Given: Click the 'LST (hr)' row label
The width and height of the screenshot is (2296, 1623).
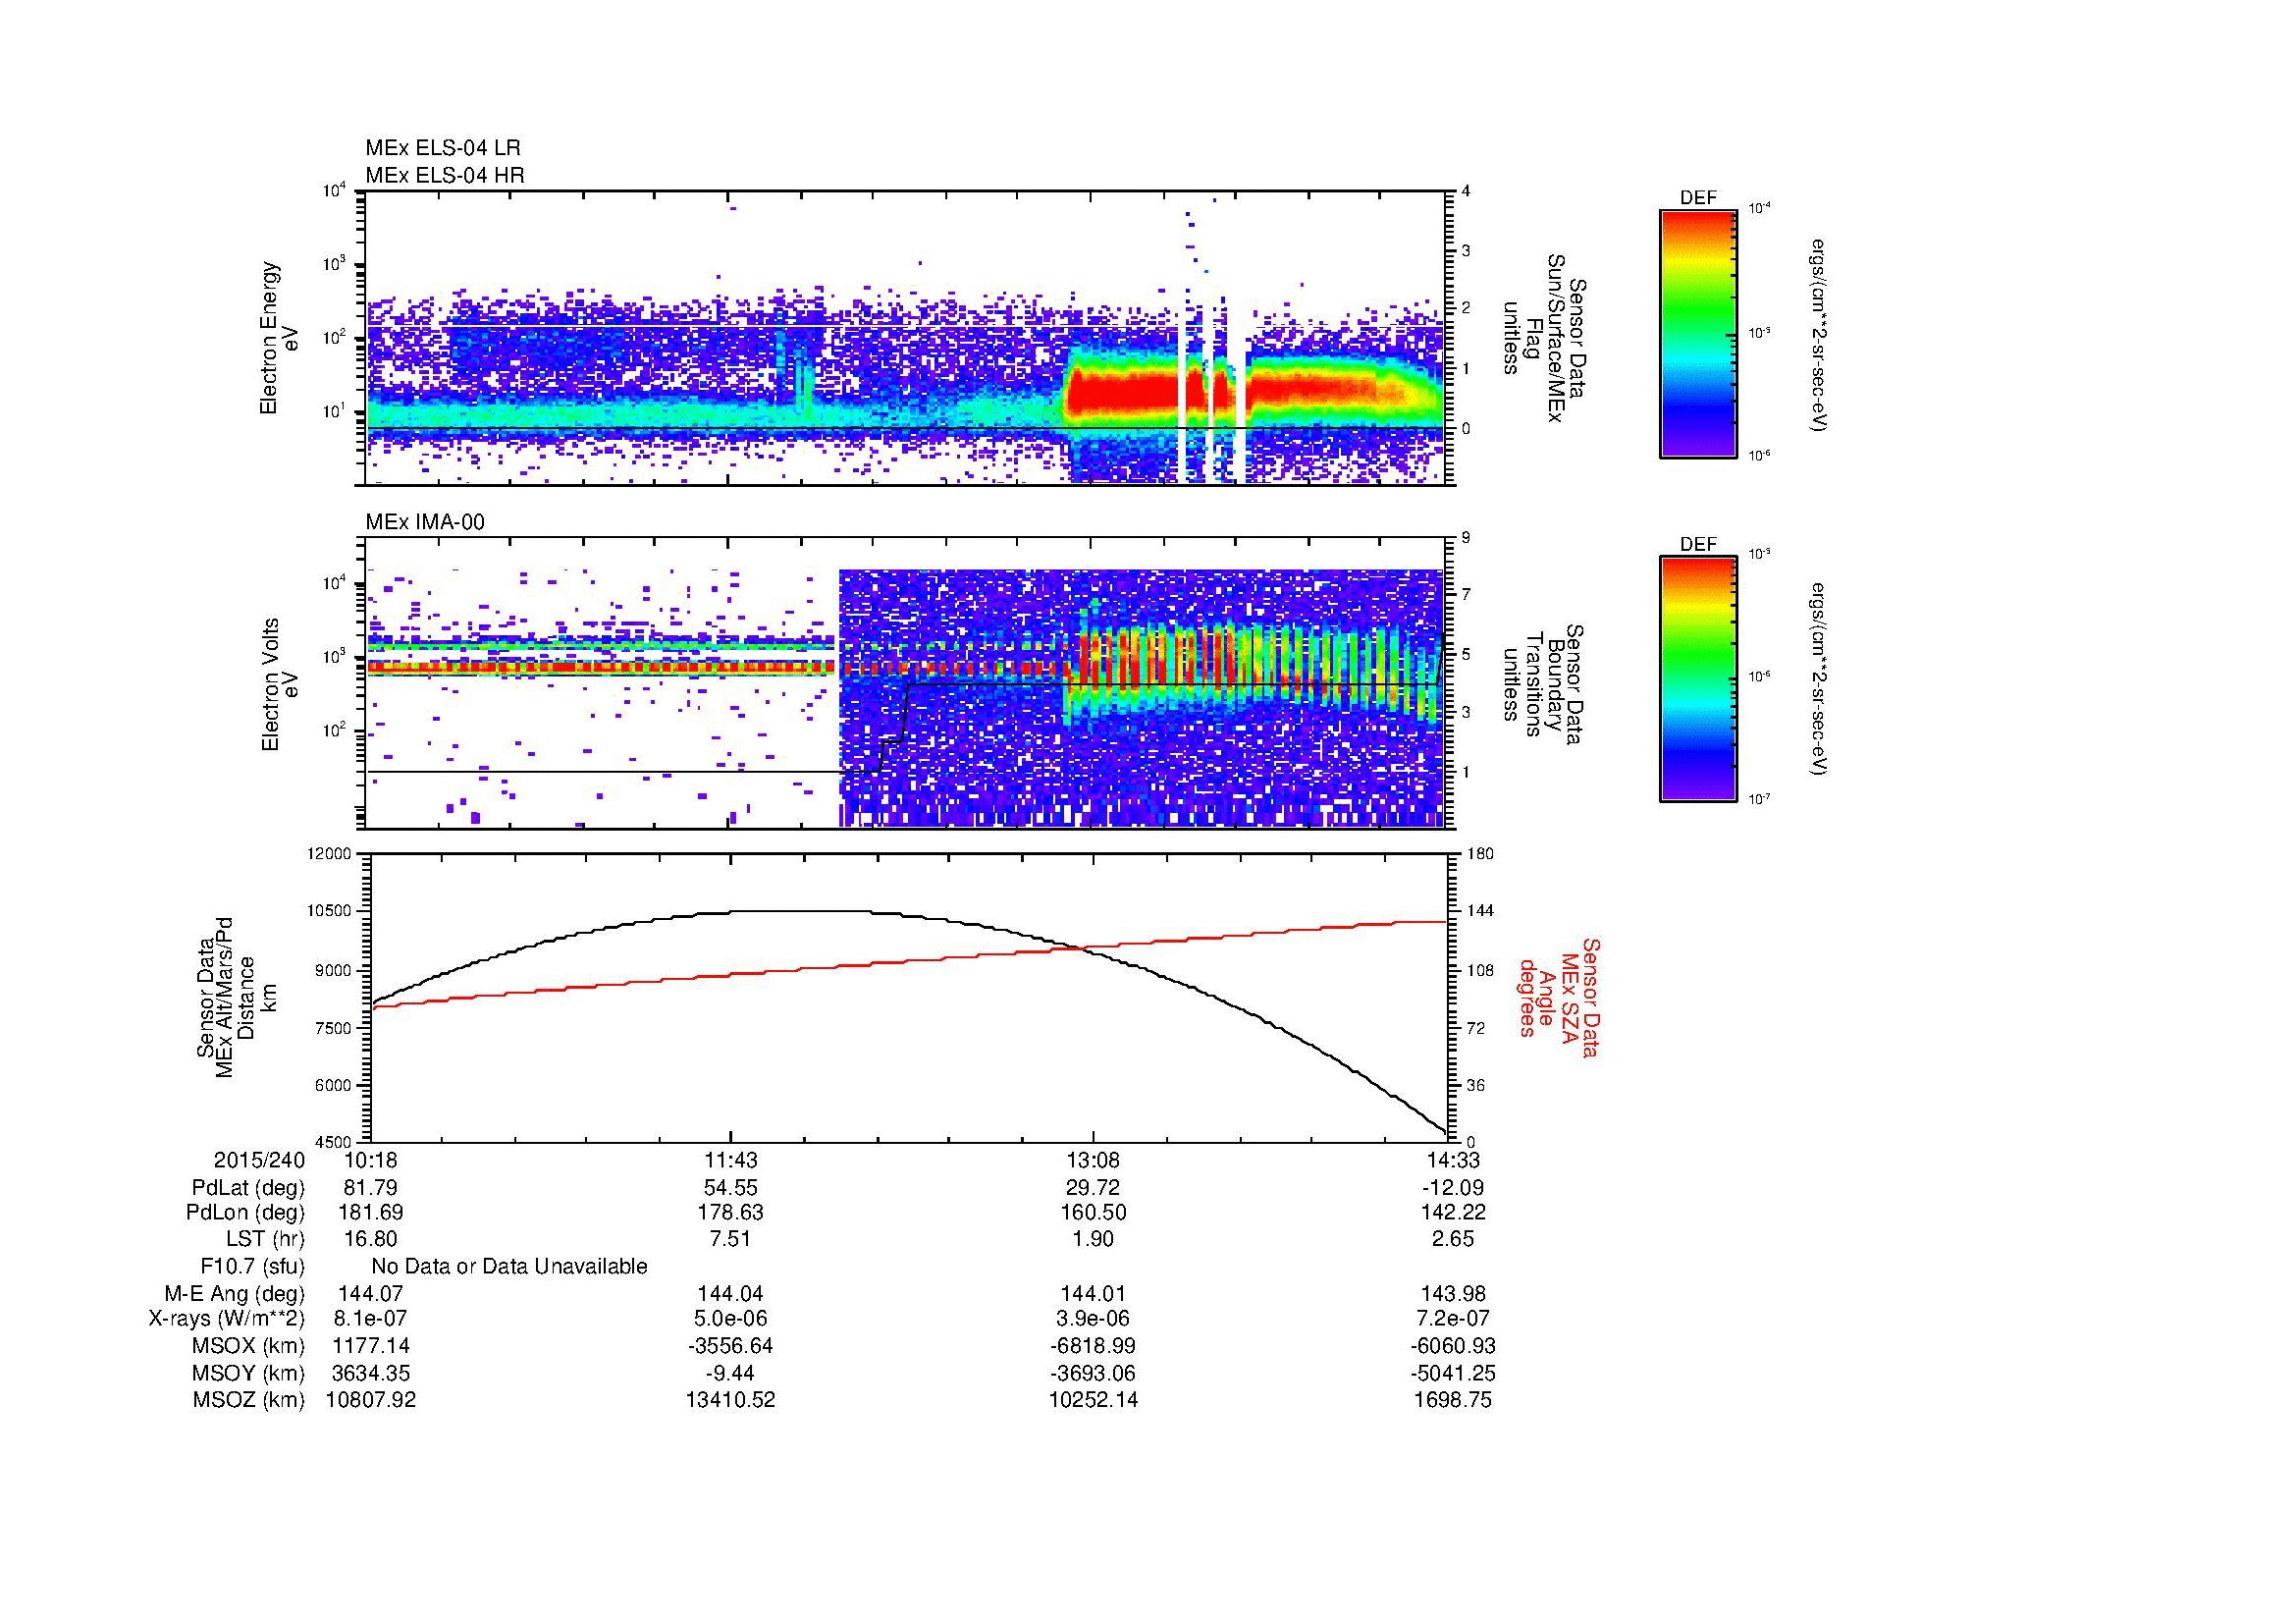Looking at the screenshot, I should point(265,1239).
